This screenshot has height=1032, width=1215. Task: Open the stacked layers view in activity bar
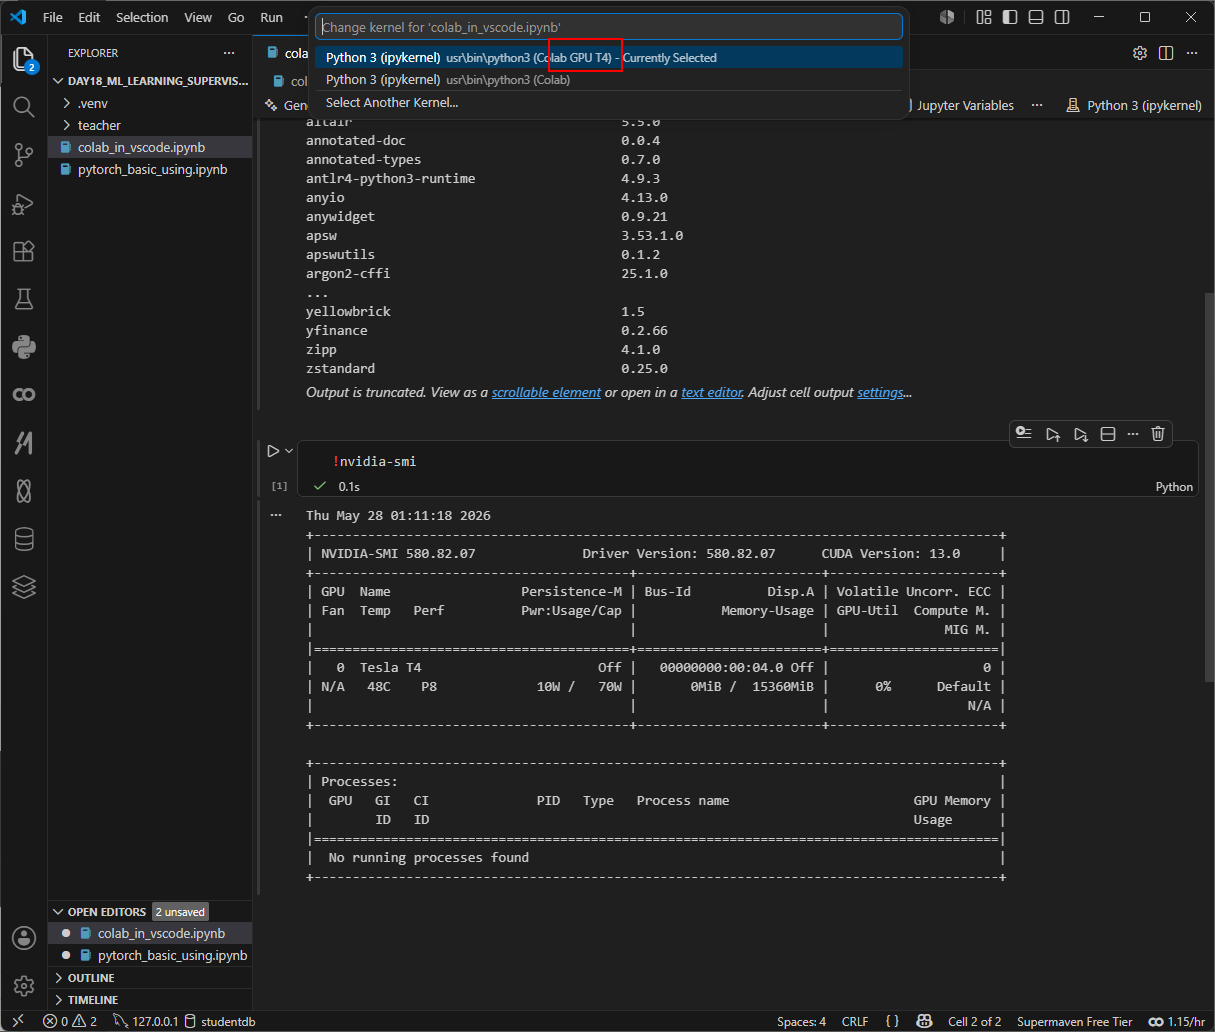24,587
